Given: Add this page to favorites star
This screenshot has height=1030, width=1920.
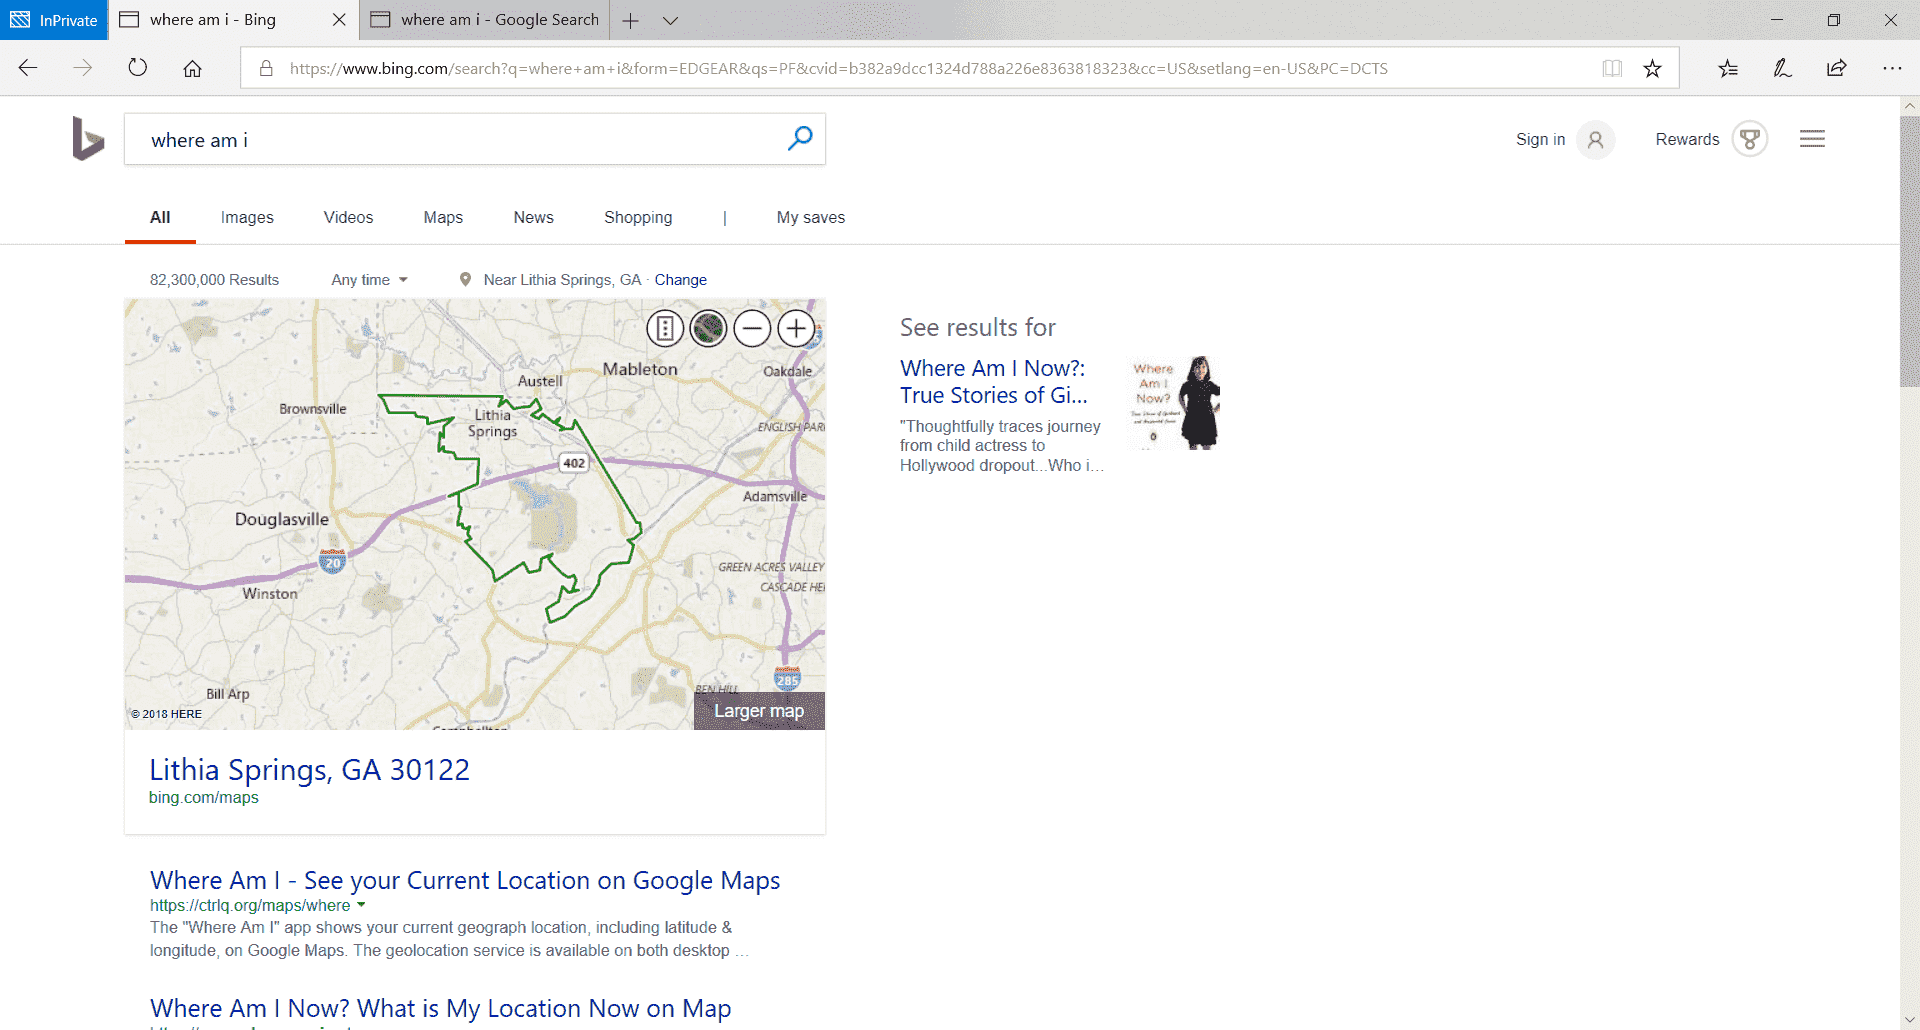Looking at the screenshot, I should [1652, 68].
